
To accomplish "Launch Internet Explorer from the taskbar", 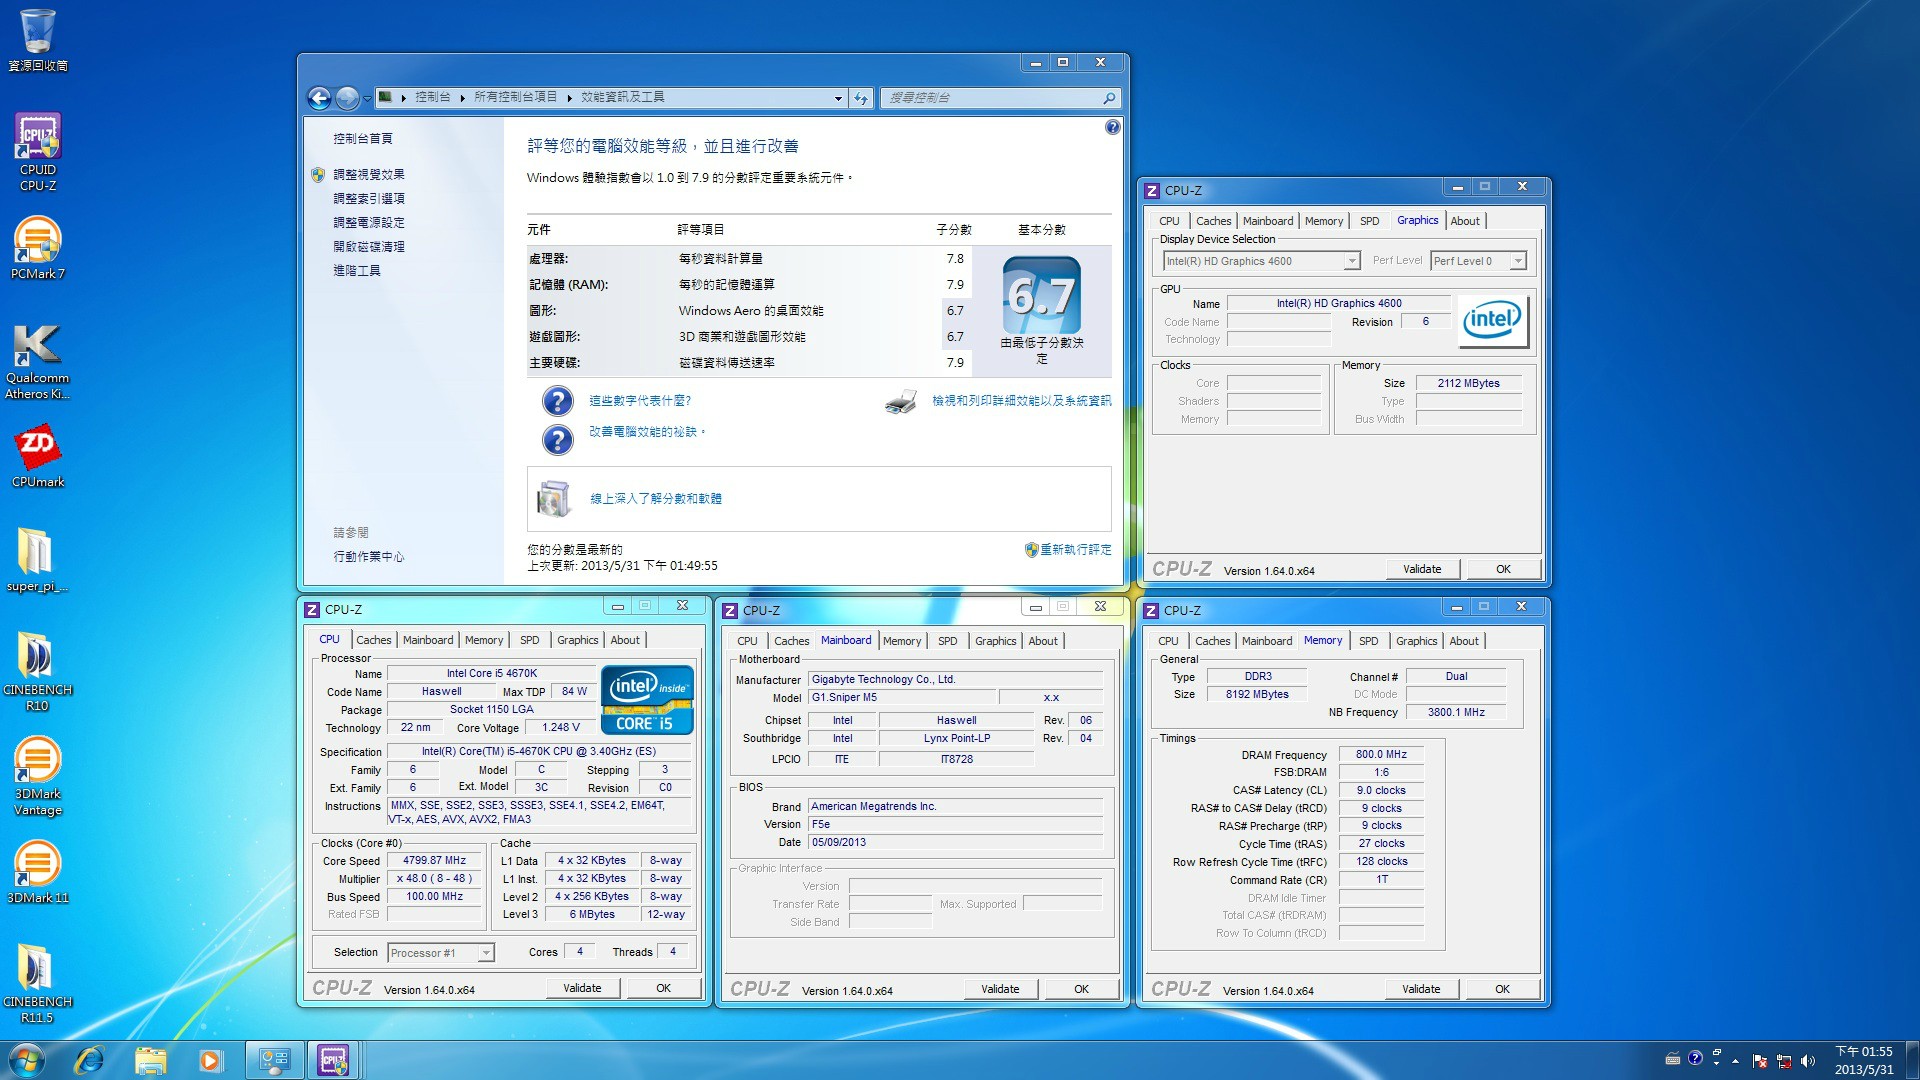I will click(89, 1060).
